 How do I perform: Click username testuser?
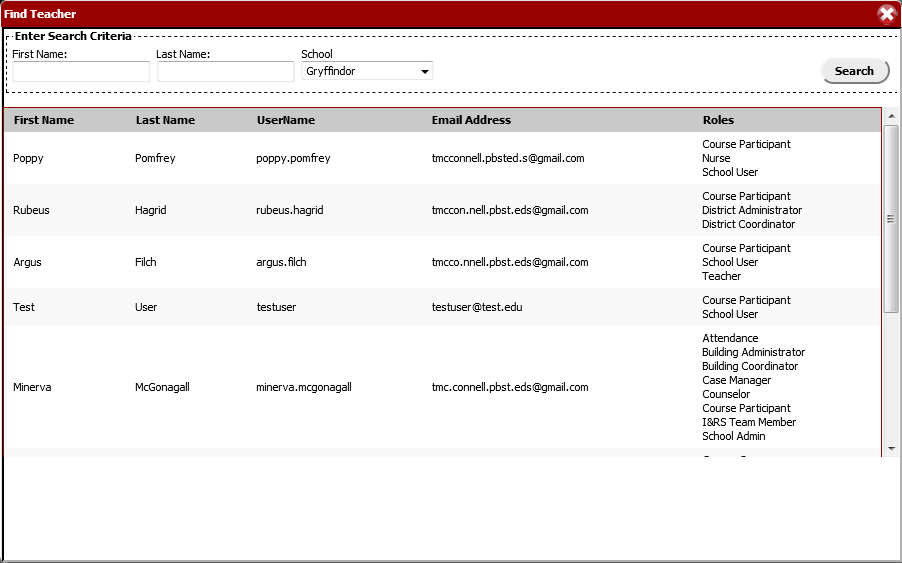276,307
